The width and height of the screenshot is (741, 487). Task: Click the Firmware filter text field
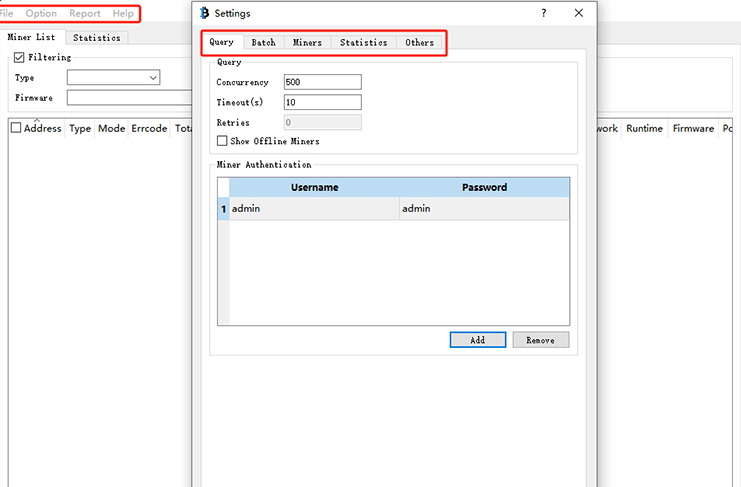pos(128,98)
